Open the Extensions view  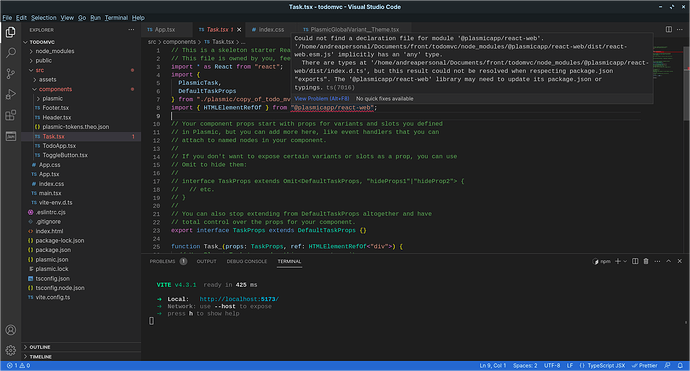11,115
